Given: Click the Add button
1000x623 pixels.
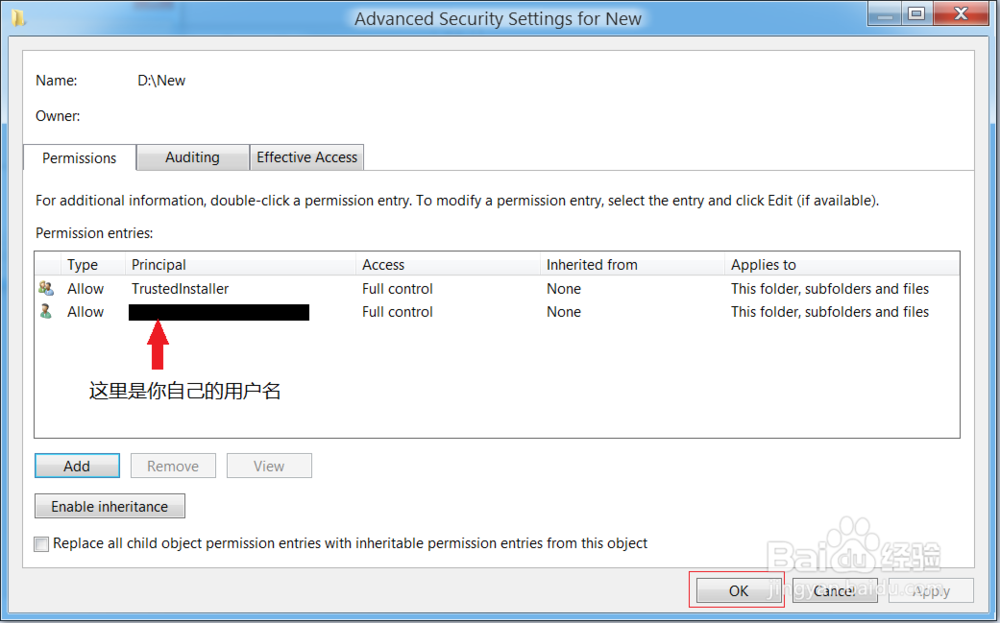Looking at the screenshot, I should [x=77, y=466].
